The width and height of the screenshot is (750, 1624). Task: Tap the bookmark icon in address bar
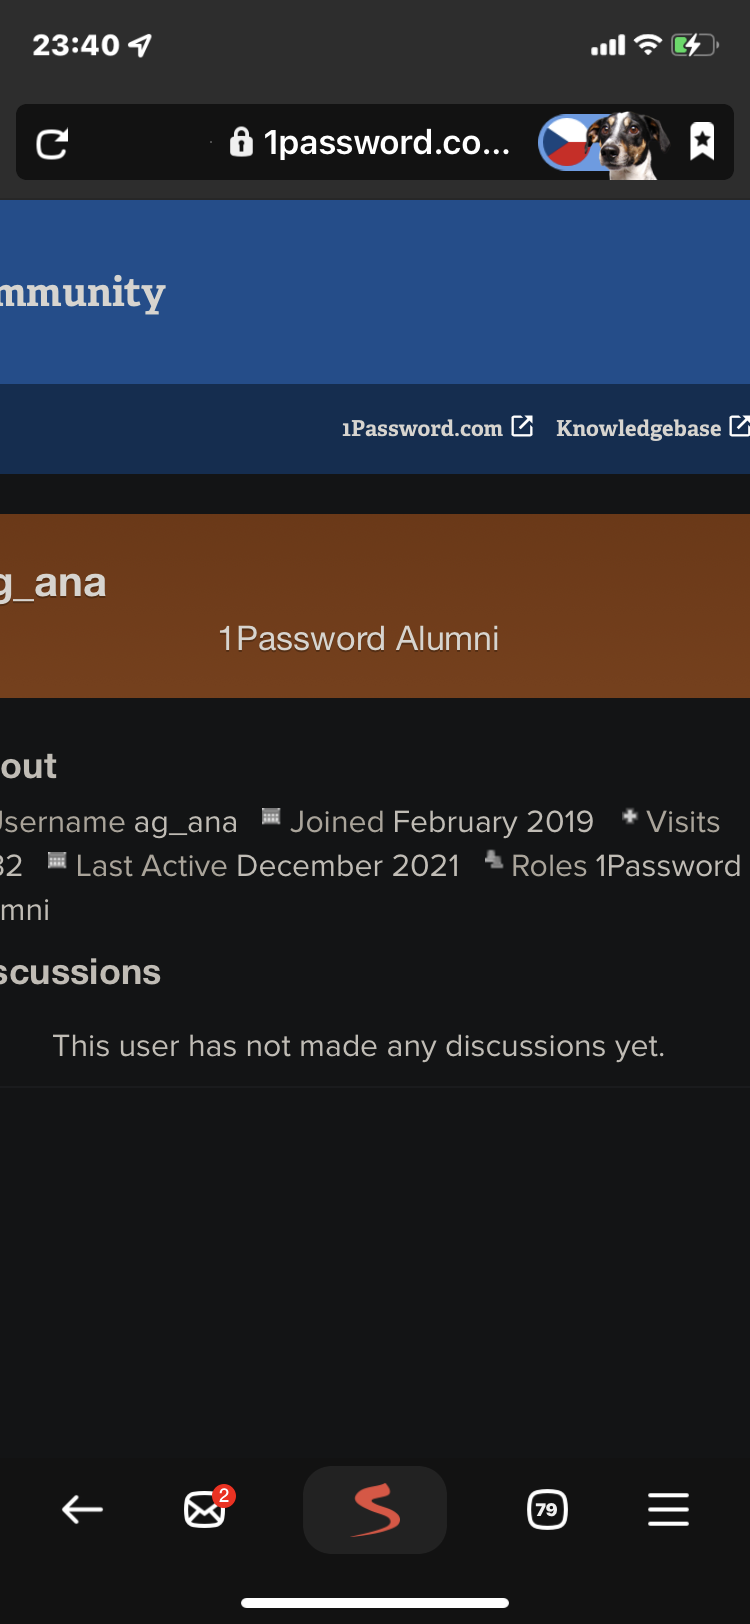[702, 142]
